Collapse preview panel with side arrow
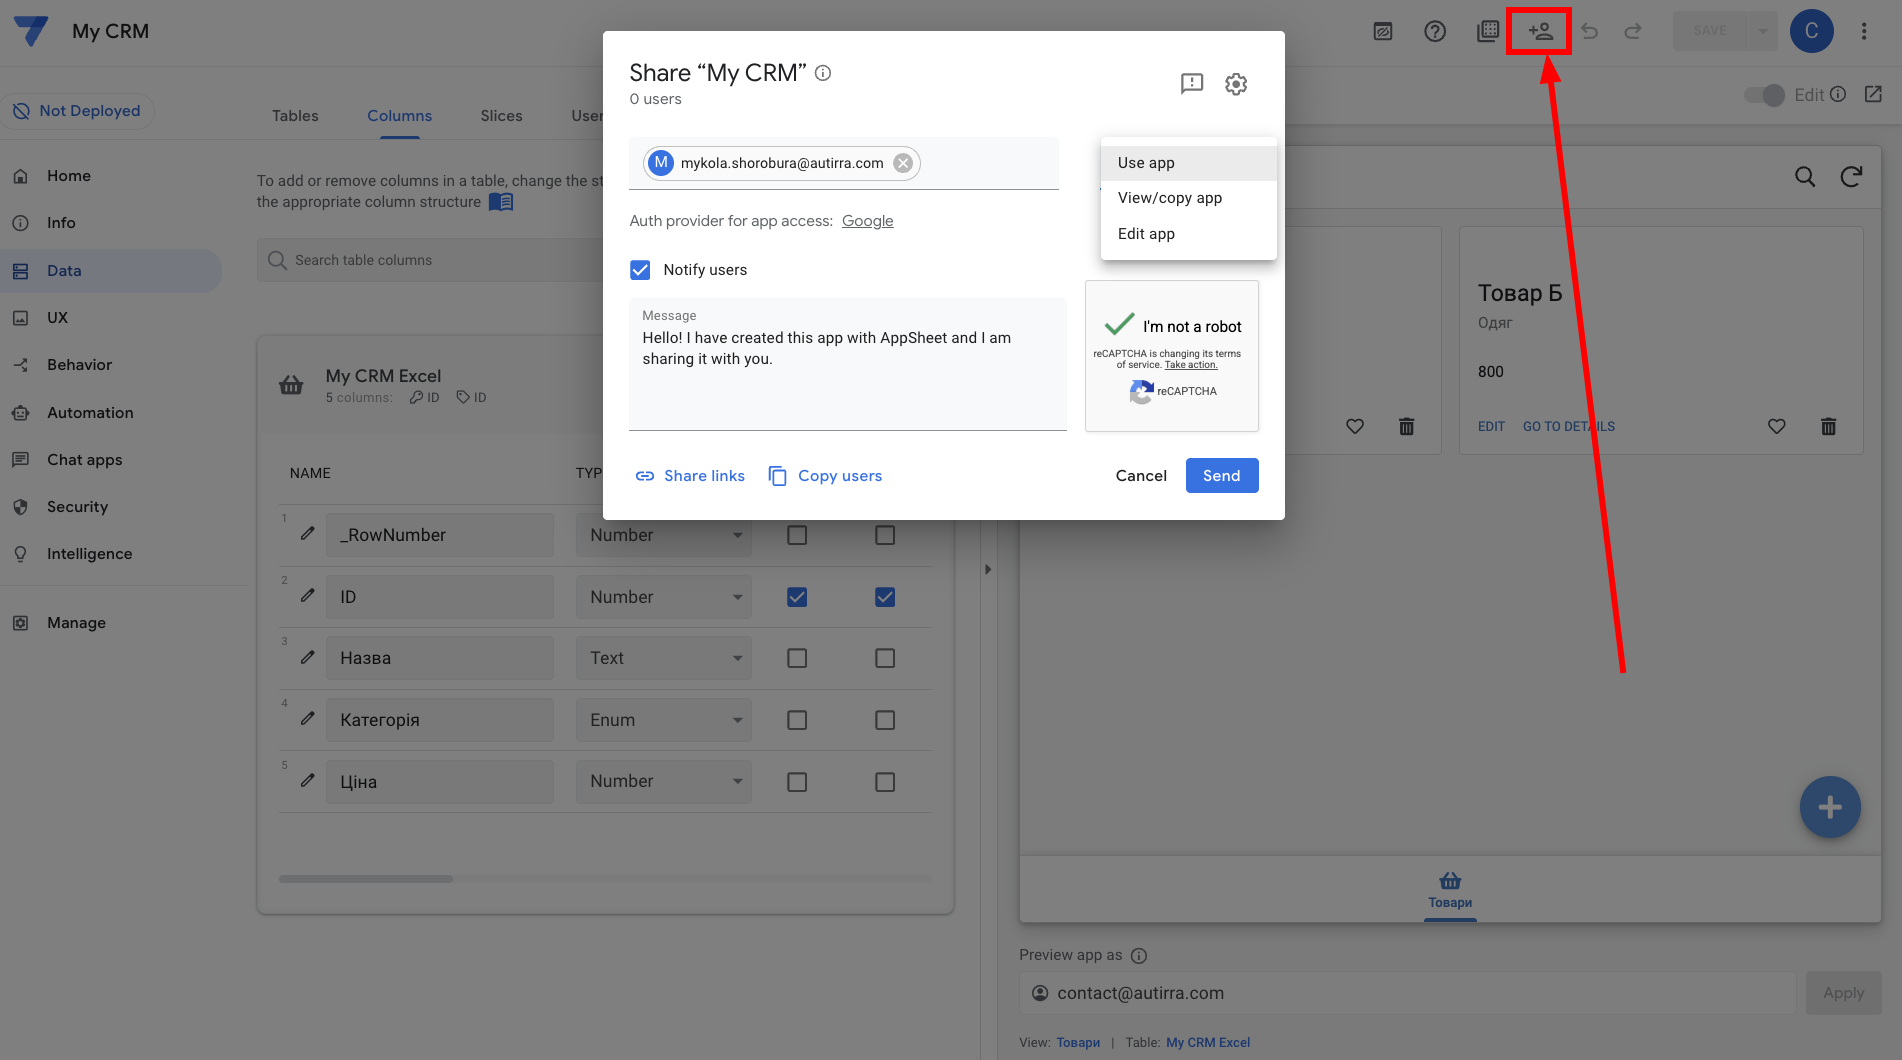The height and width of the screenshot is (1060, 1902). point(988,570)
